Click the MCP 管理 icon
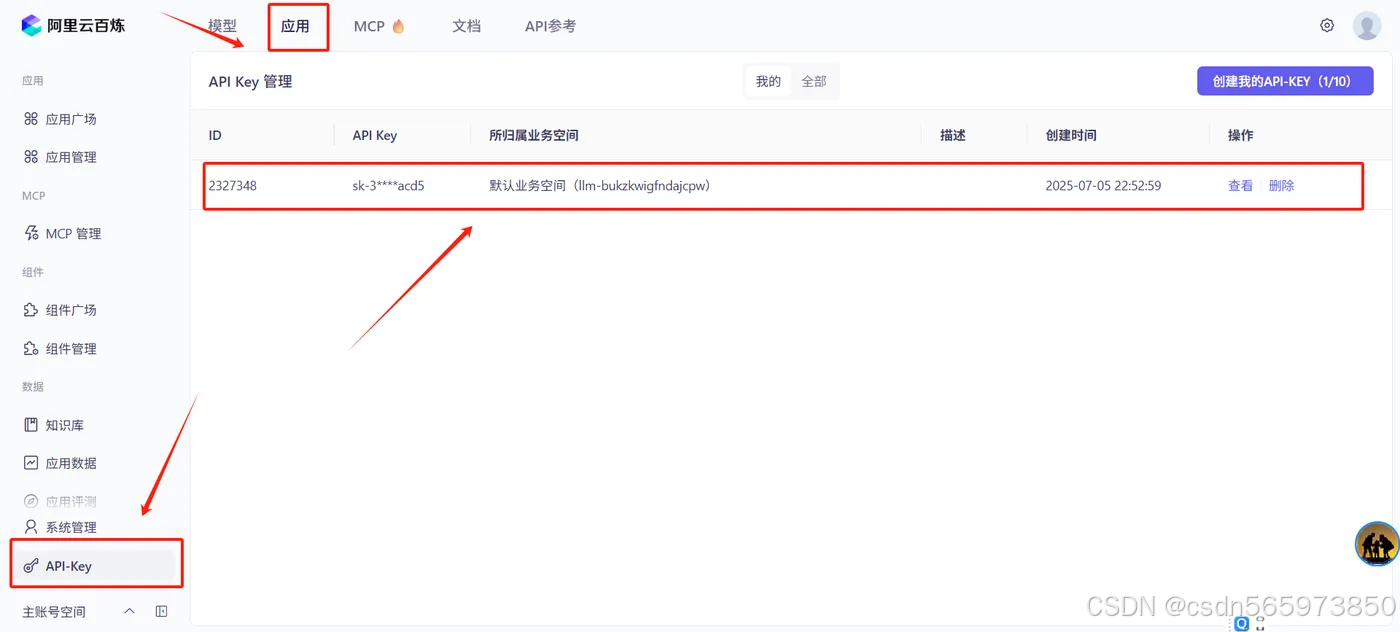1400x632 pixels. click(x=31, y=233)
